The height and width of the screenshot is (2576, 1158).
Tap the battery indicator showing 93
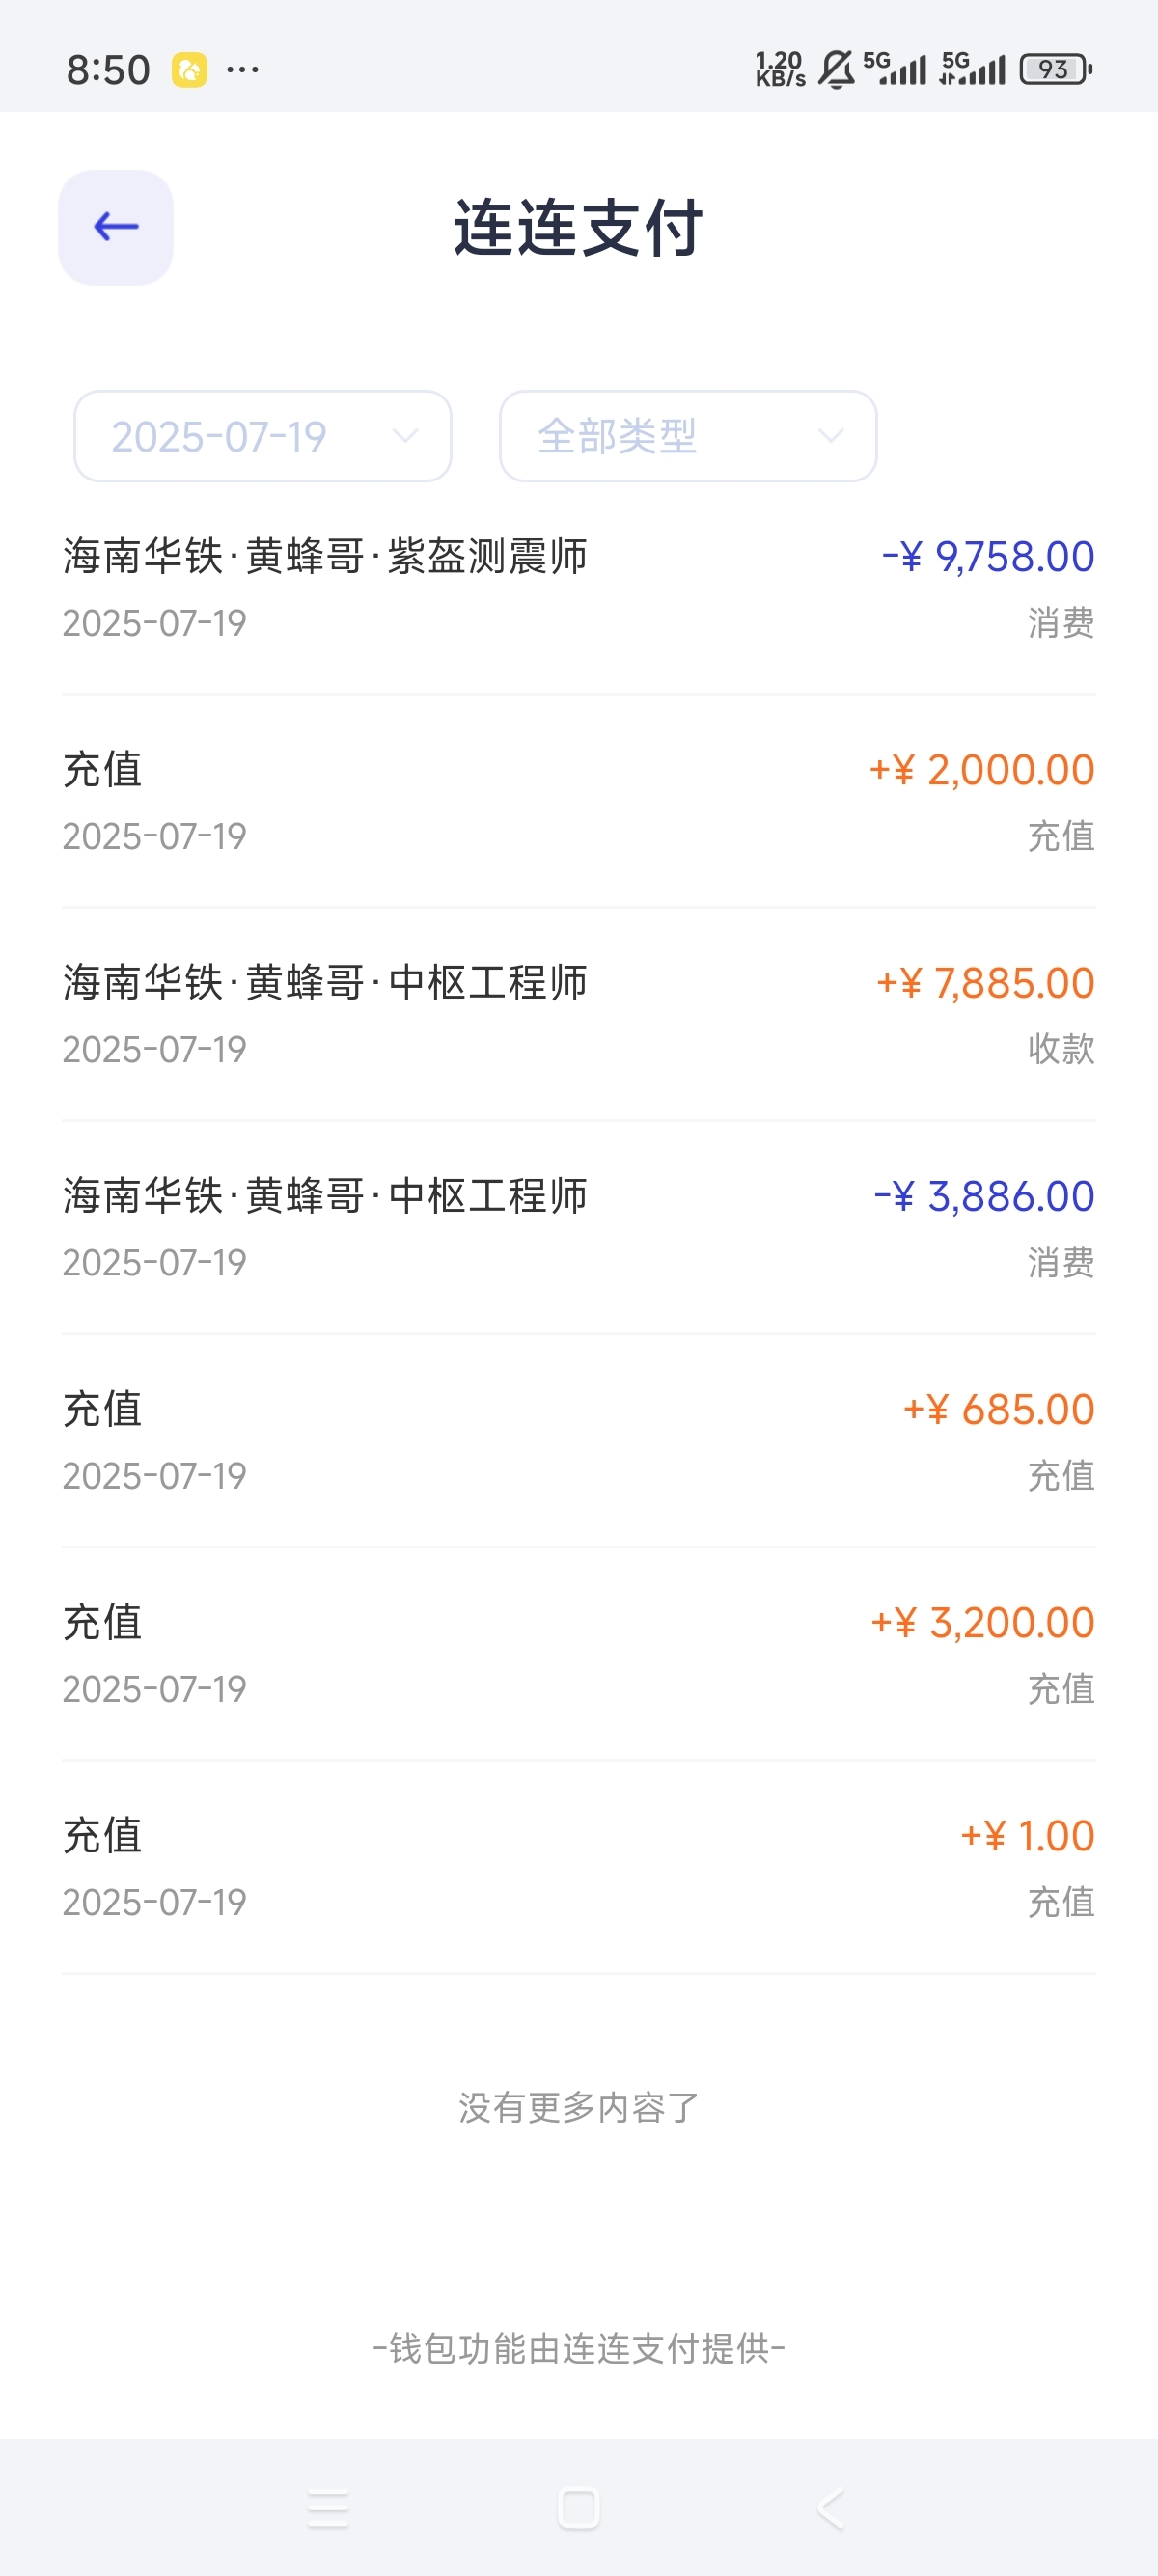pos(1056,69)
